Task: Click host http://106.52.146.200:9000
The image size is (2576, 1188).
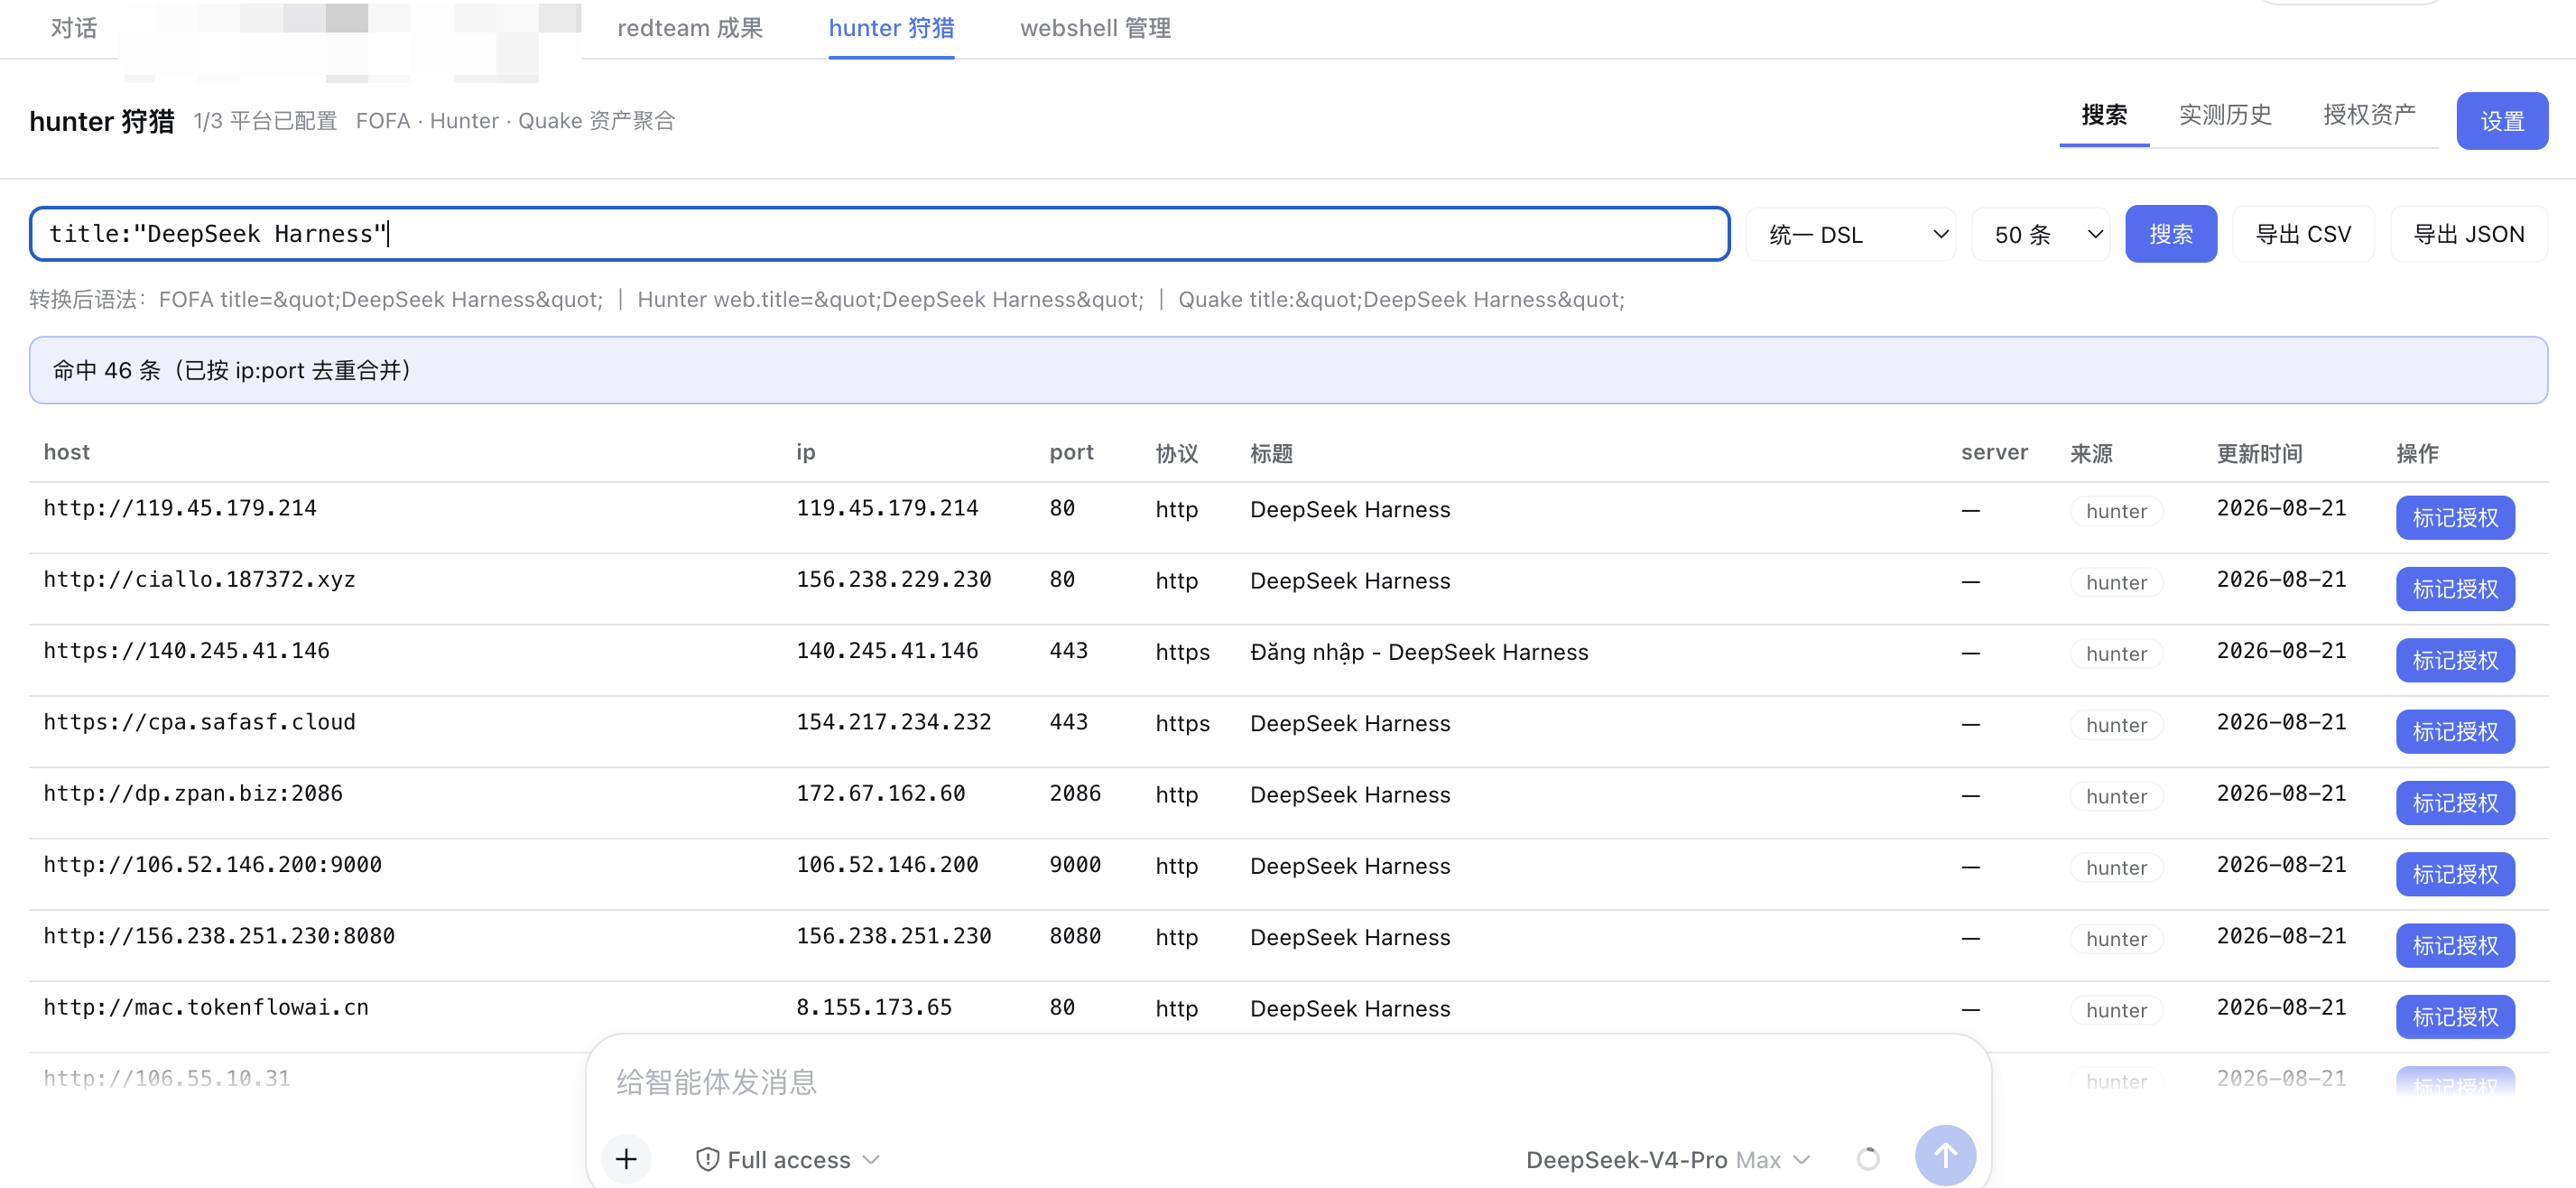Action: pos(212,865)
